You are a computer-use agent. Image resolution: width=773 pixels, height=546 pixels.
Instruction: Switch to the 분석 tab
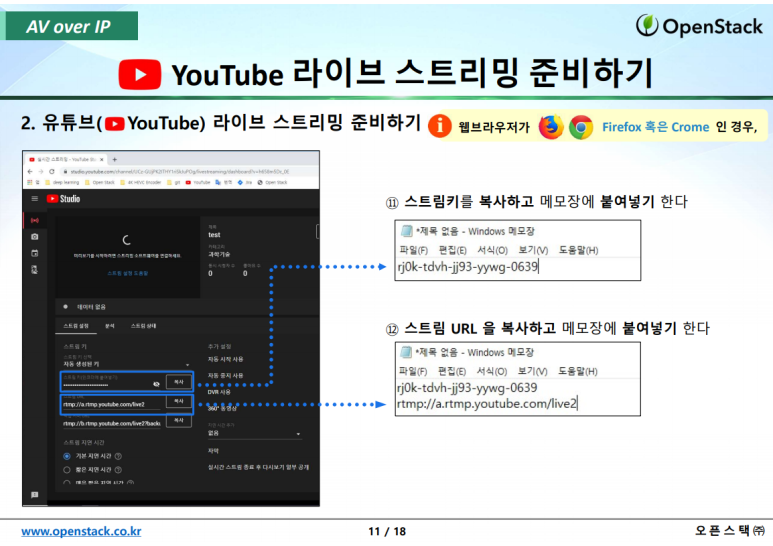coord(110,326)
